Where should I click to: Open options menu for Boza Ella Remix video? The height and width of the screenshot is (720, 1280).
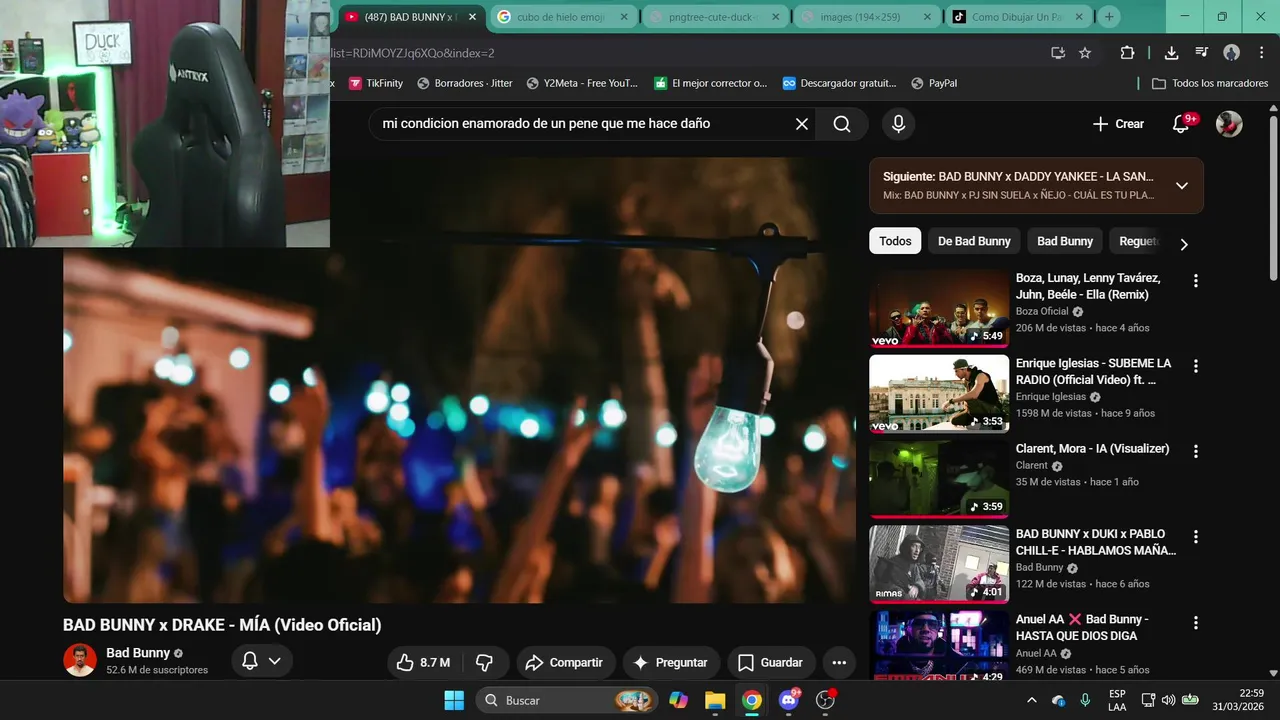pyautogui.click(x=1195, y=281)
